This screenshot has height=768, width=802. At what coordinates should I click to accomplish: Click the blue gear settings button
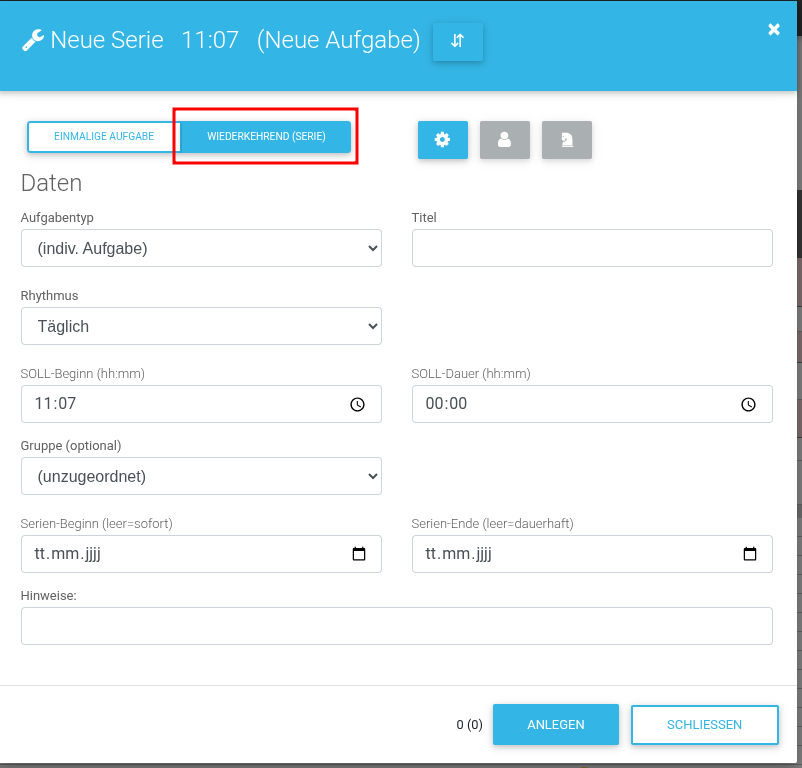pos(442,141)
